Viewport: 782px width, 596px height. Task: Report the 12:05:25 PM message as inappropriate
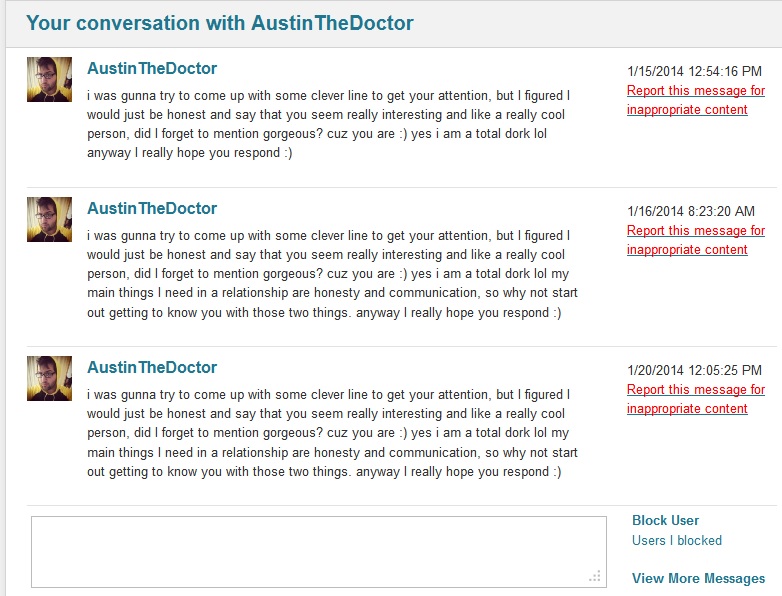tap(696, 399)
